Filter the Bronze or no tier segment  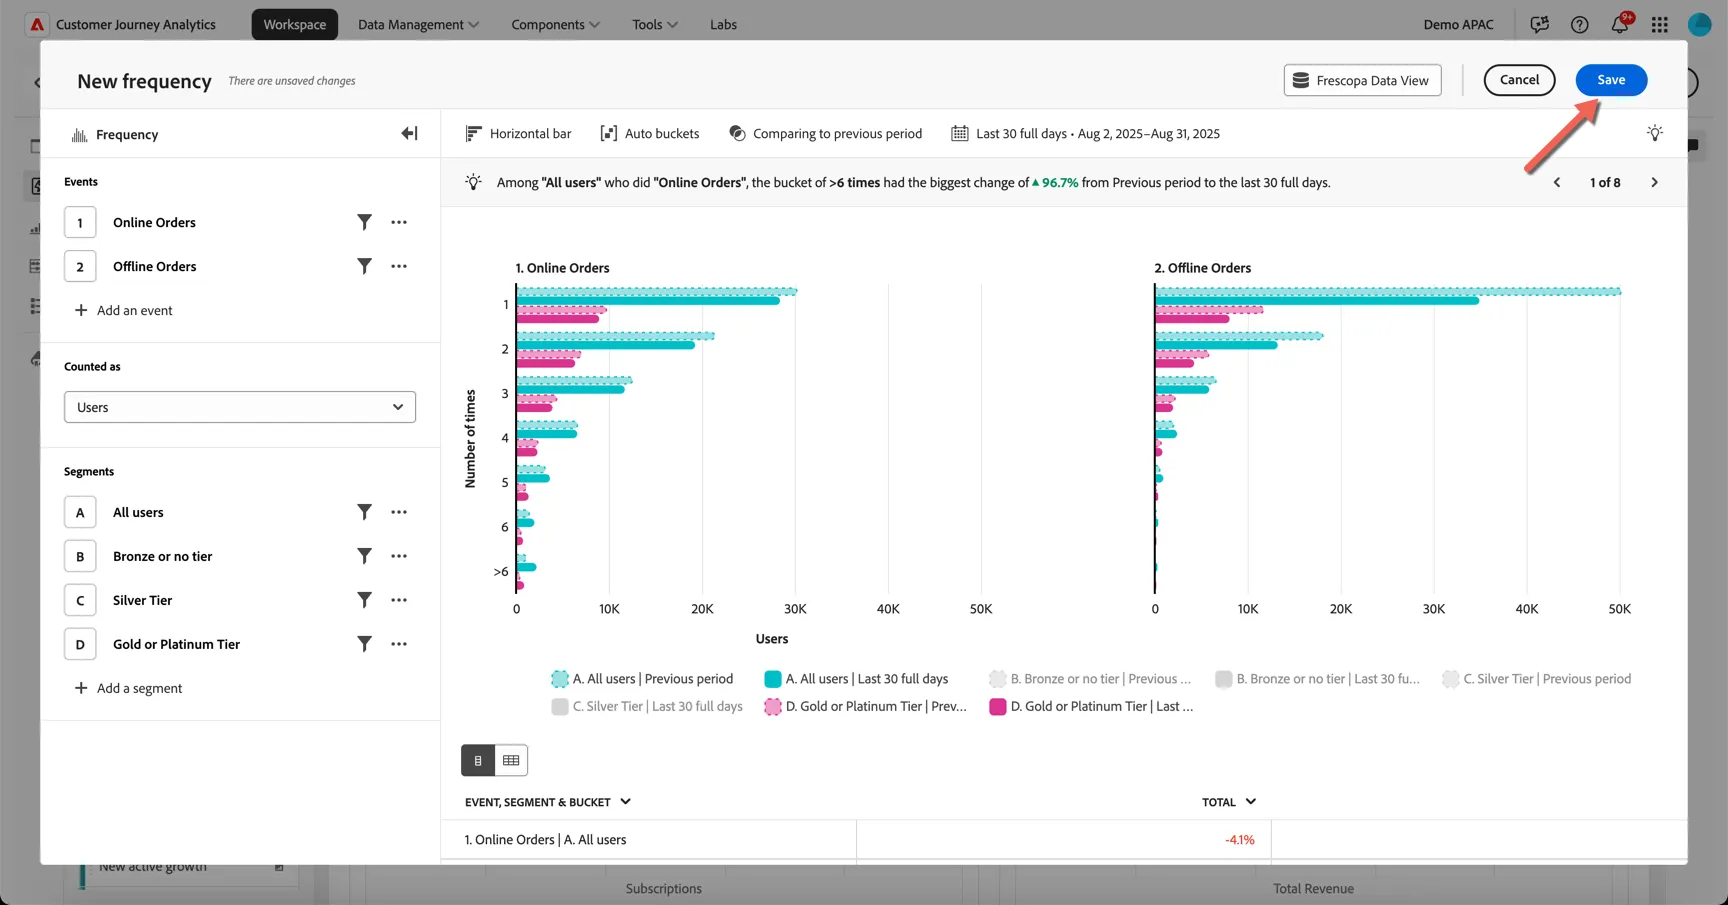(x=365, y=556)
